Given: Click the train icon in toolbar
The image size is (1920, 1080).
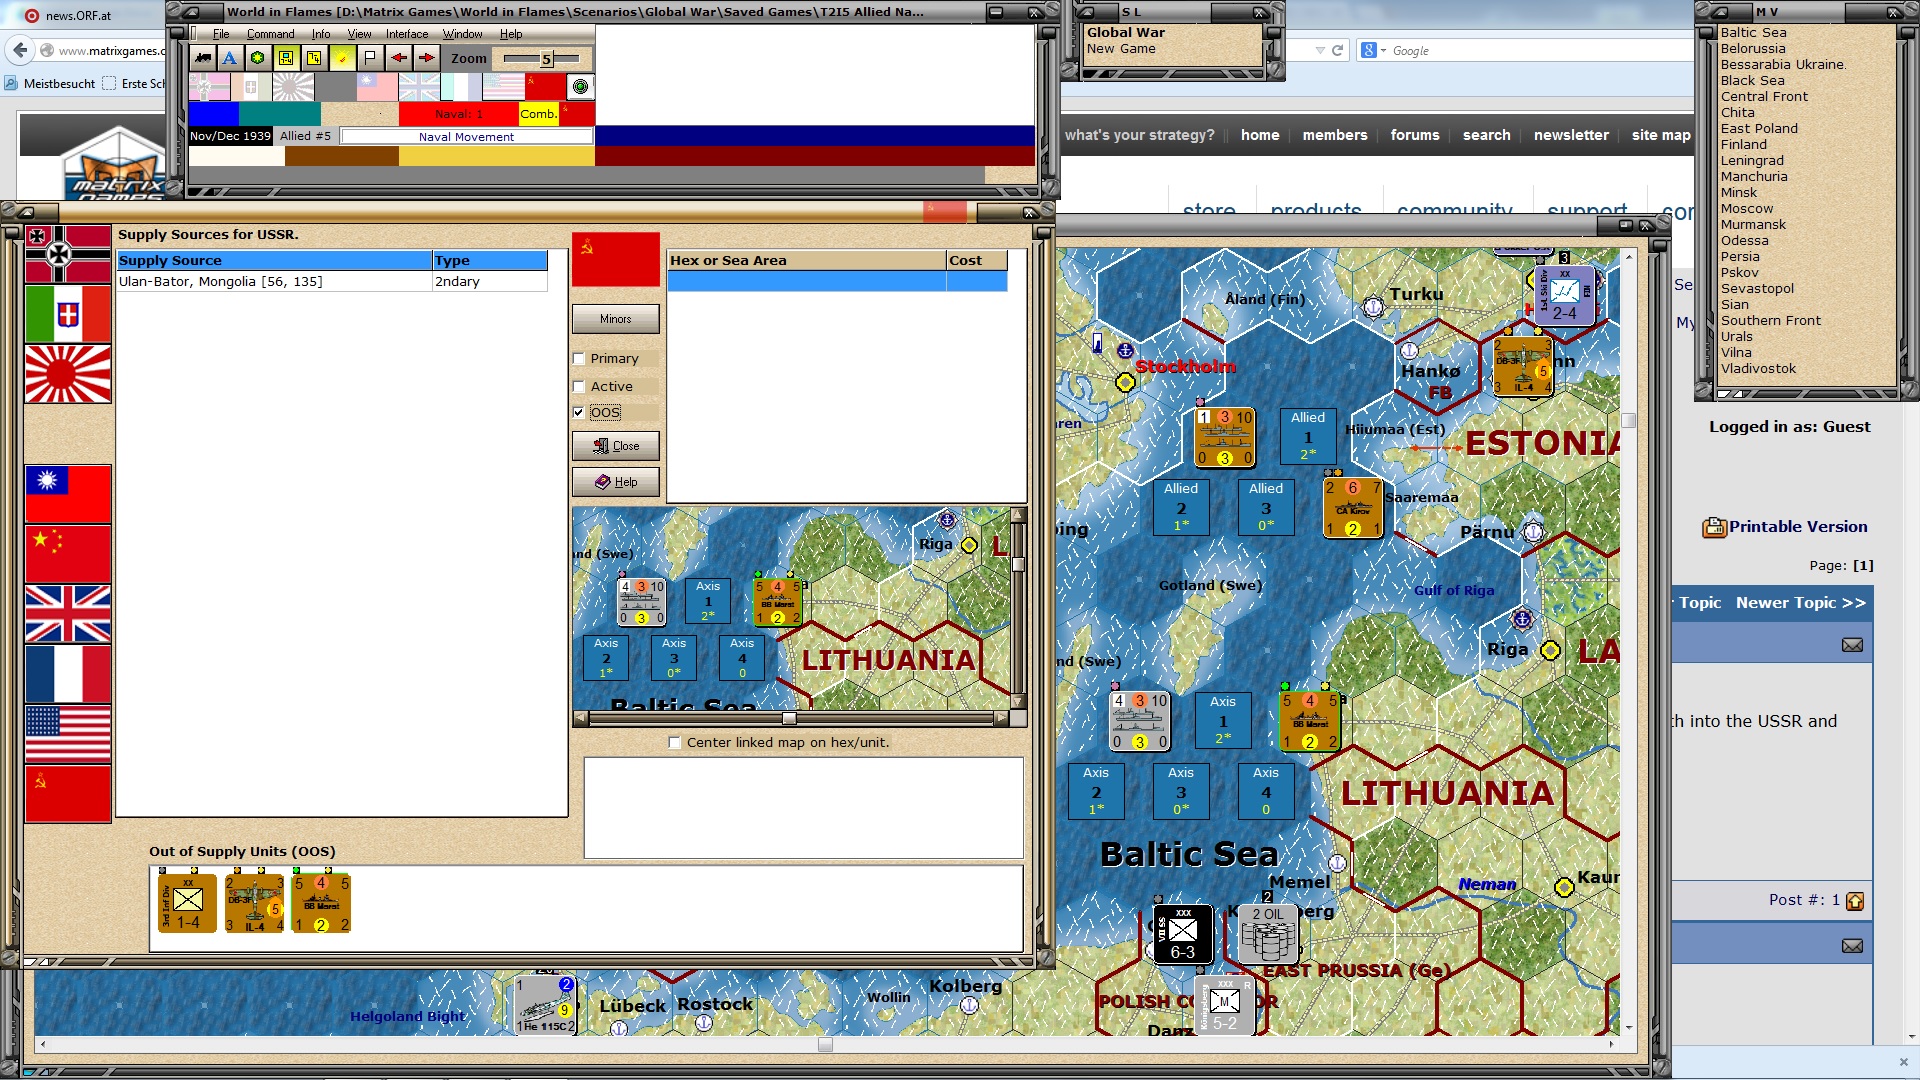Looking at the screenshot, I should 203,58.
